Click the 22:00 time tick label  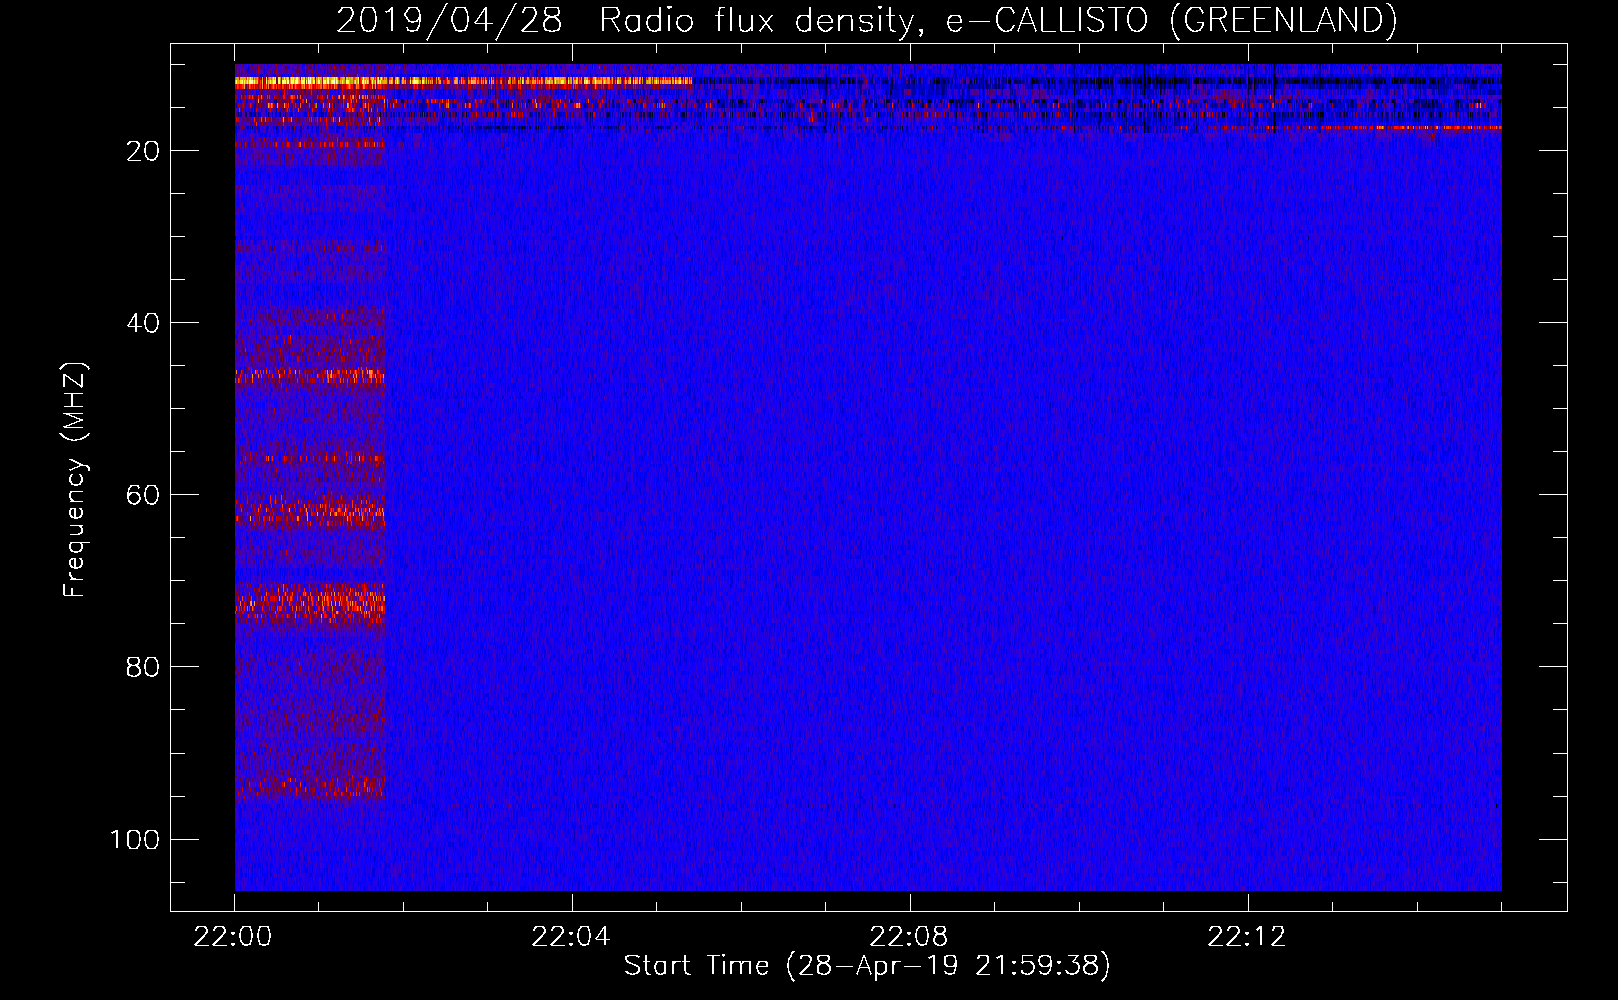(233, 937)
